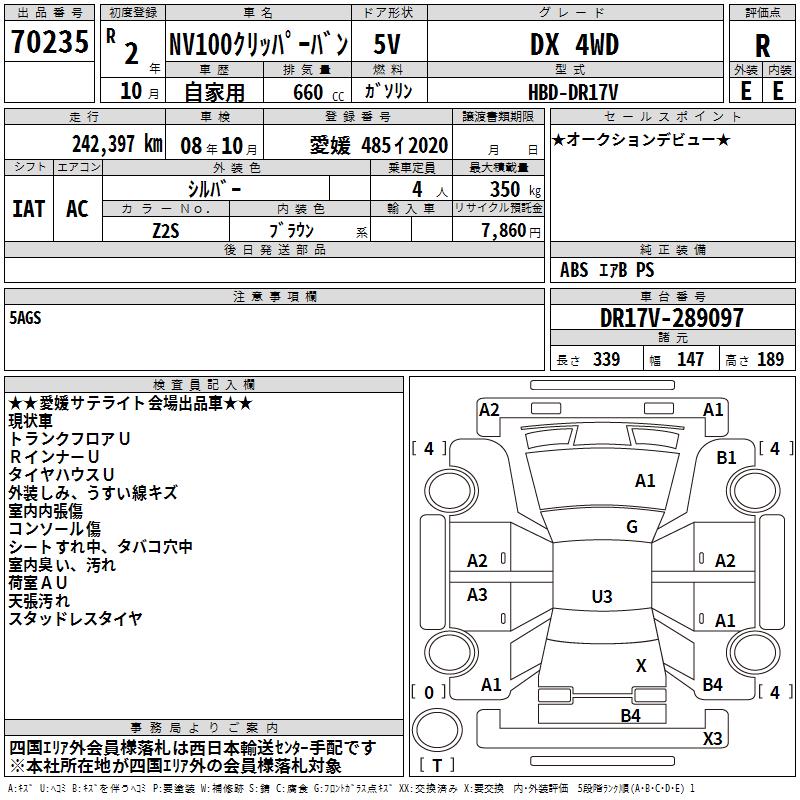The image size is (800, 800).
Task: Click the A3 scratch mark on diagram
Action: [x=477, y=595]
